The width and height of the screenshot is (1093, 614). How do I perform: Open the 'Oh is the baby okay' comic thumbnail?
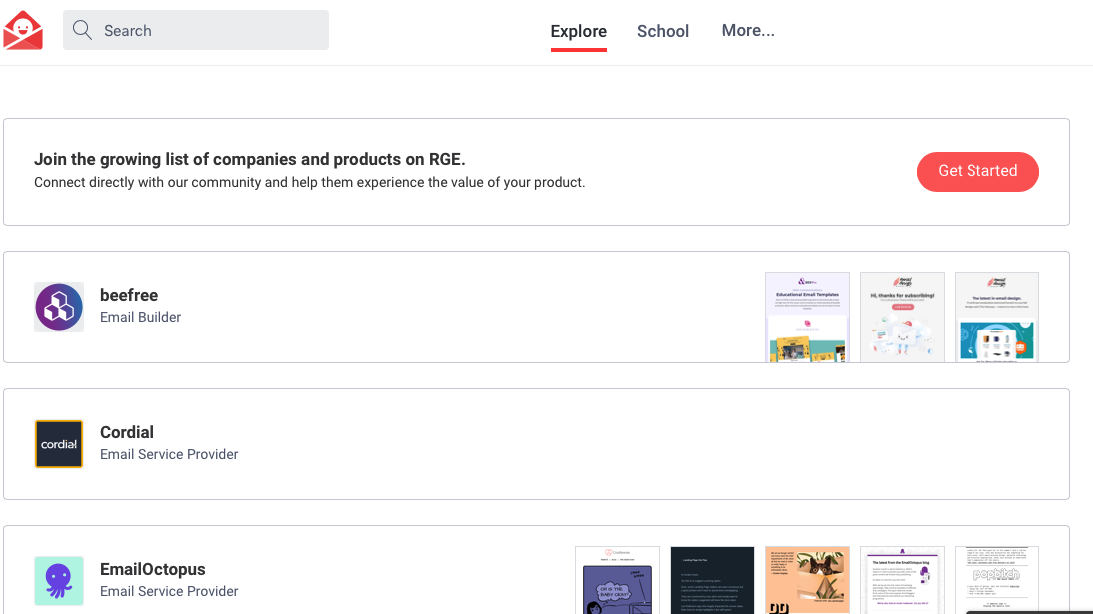(617, 580)
